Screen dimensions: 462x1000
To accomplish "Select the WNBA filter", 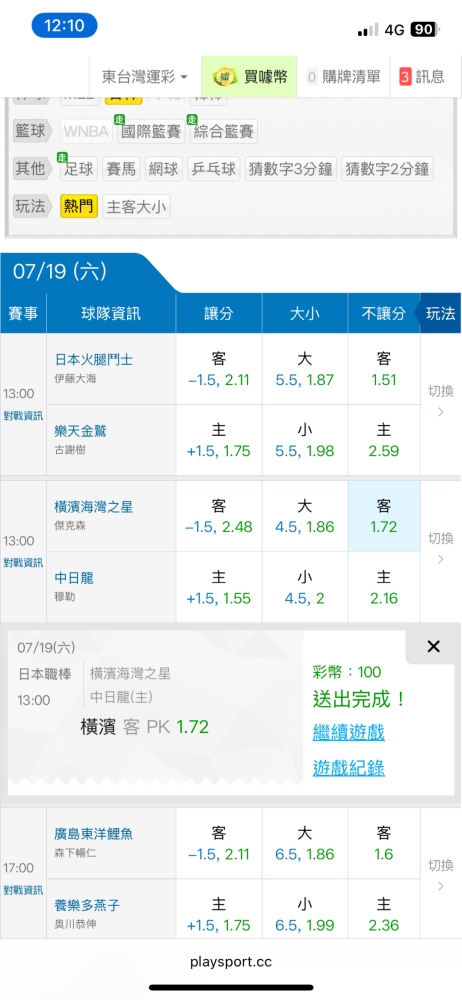I will pos(87,132).
